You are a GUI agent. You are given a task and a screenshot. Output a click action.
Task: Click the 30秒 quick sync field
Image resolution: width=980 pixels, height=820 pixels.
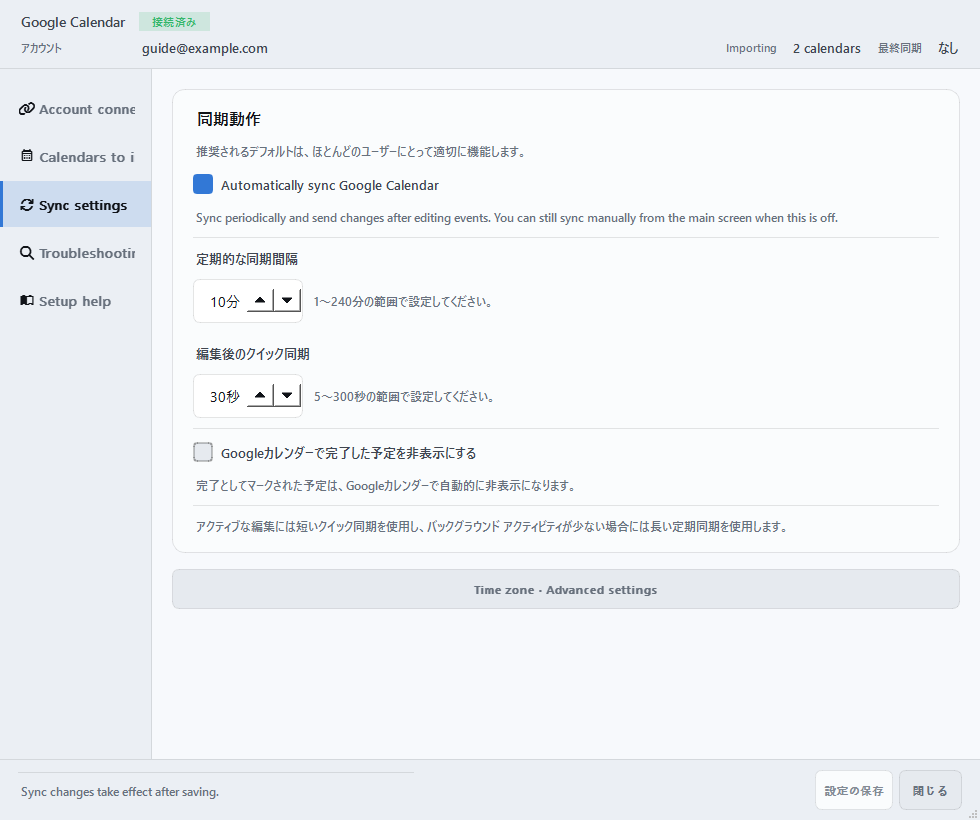pos(224,396)
